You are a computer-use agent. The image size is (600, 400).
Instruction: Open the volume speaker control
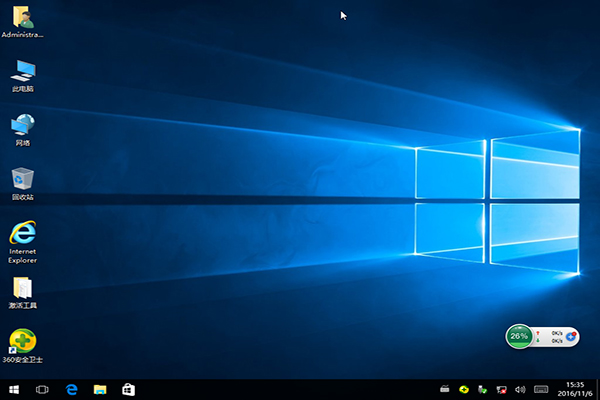(x=520, y=388)
